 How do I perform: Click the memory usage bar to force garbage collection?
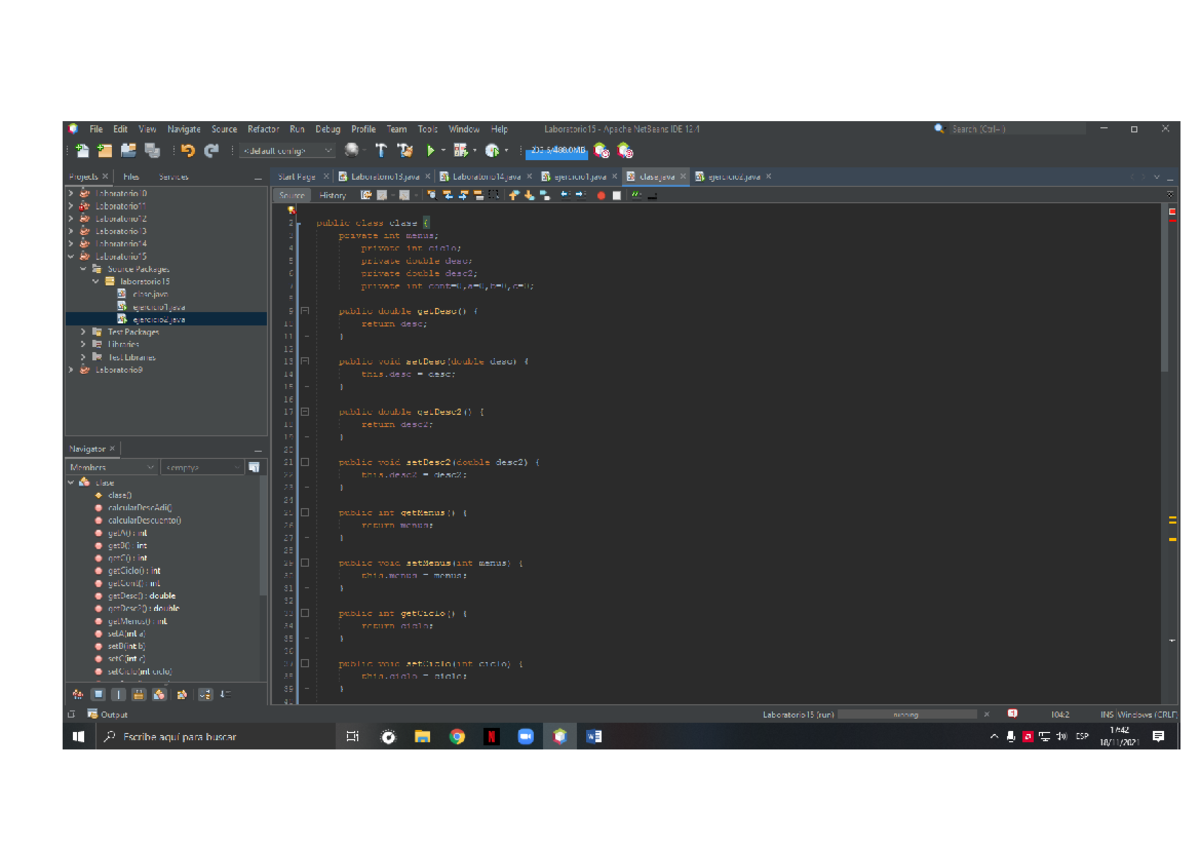point(557,151)
